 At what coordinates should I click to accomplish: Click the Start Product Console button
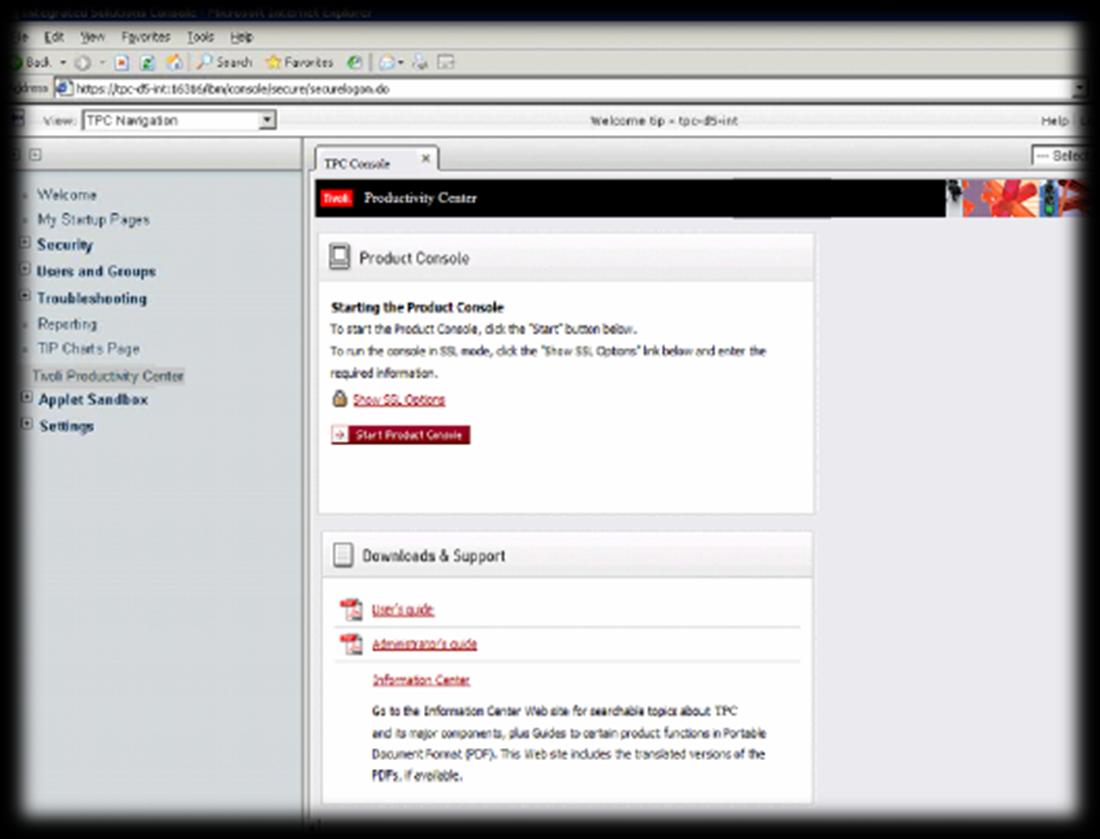tap(401, 435)
